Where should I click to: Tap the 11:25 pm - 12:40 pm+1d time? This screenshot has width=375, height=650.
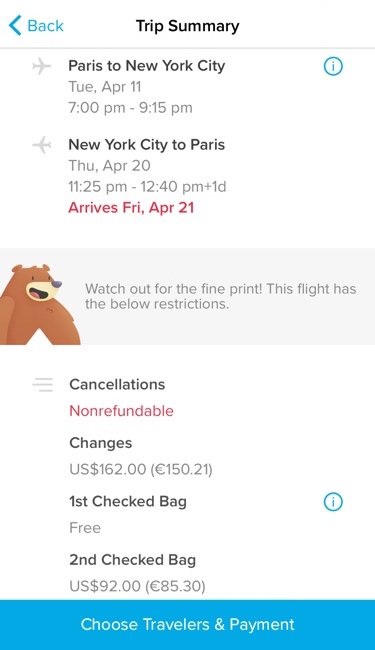coord(148,187)
